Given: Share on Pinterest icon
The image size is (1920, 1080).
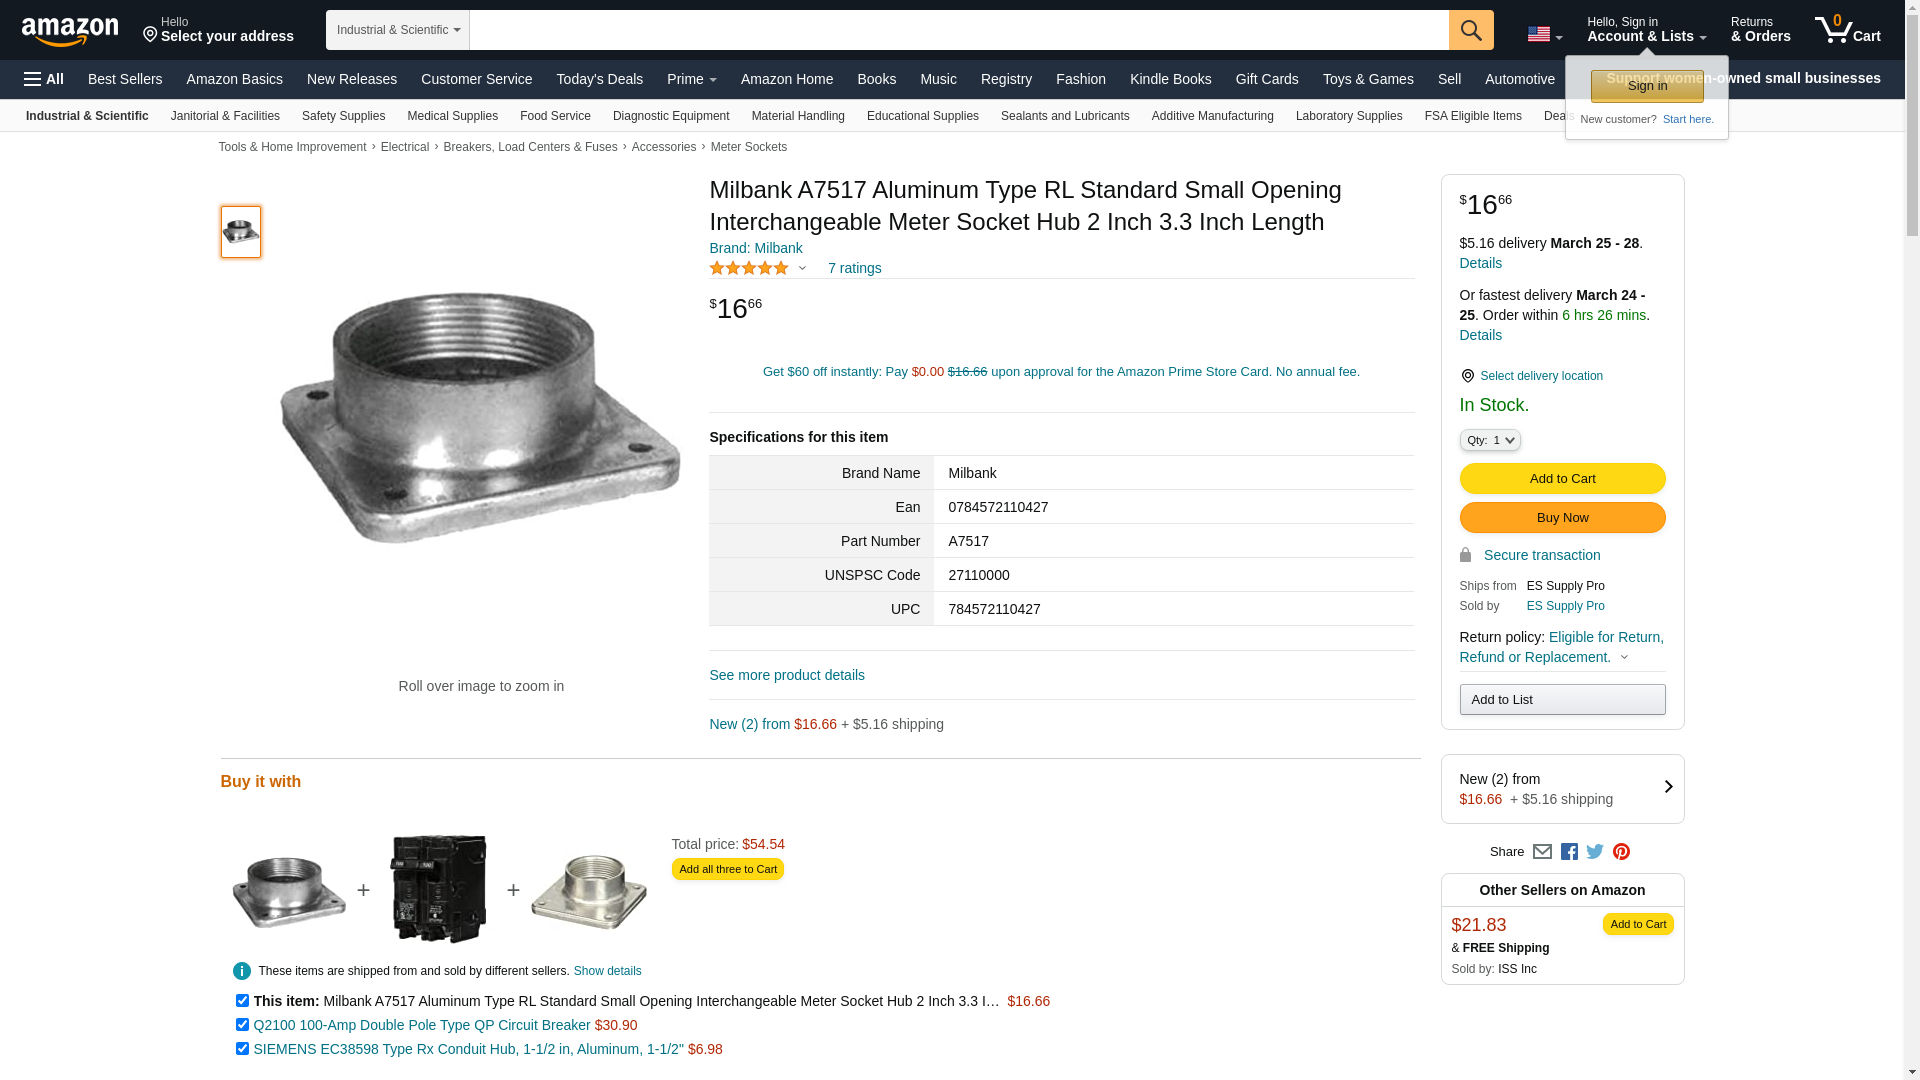Looking at the screenshot, I should pyautogui.click(x=1621, y=852).
